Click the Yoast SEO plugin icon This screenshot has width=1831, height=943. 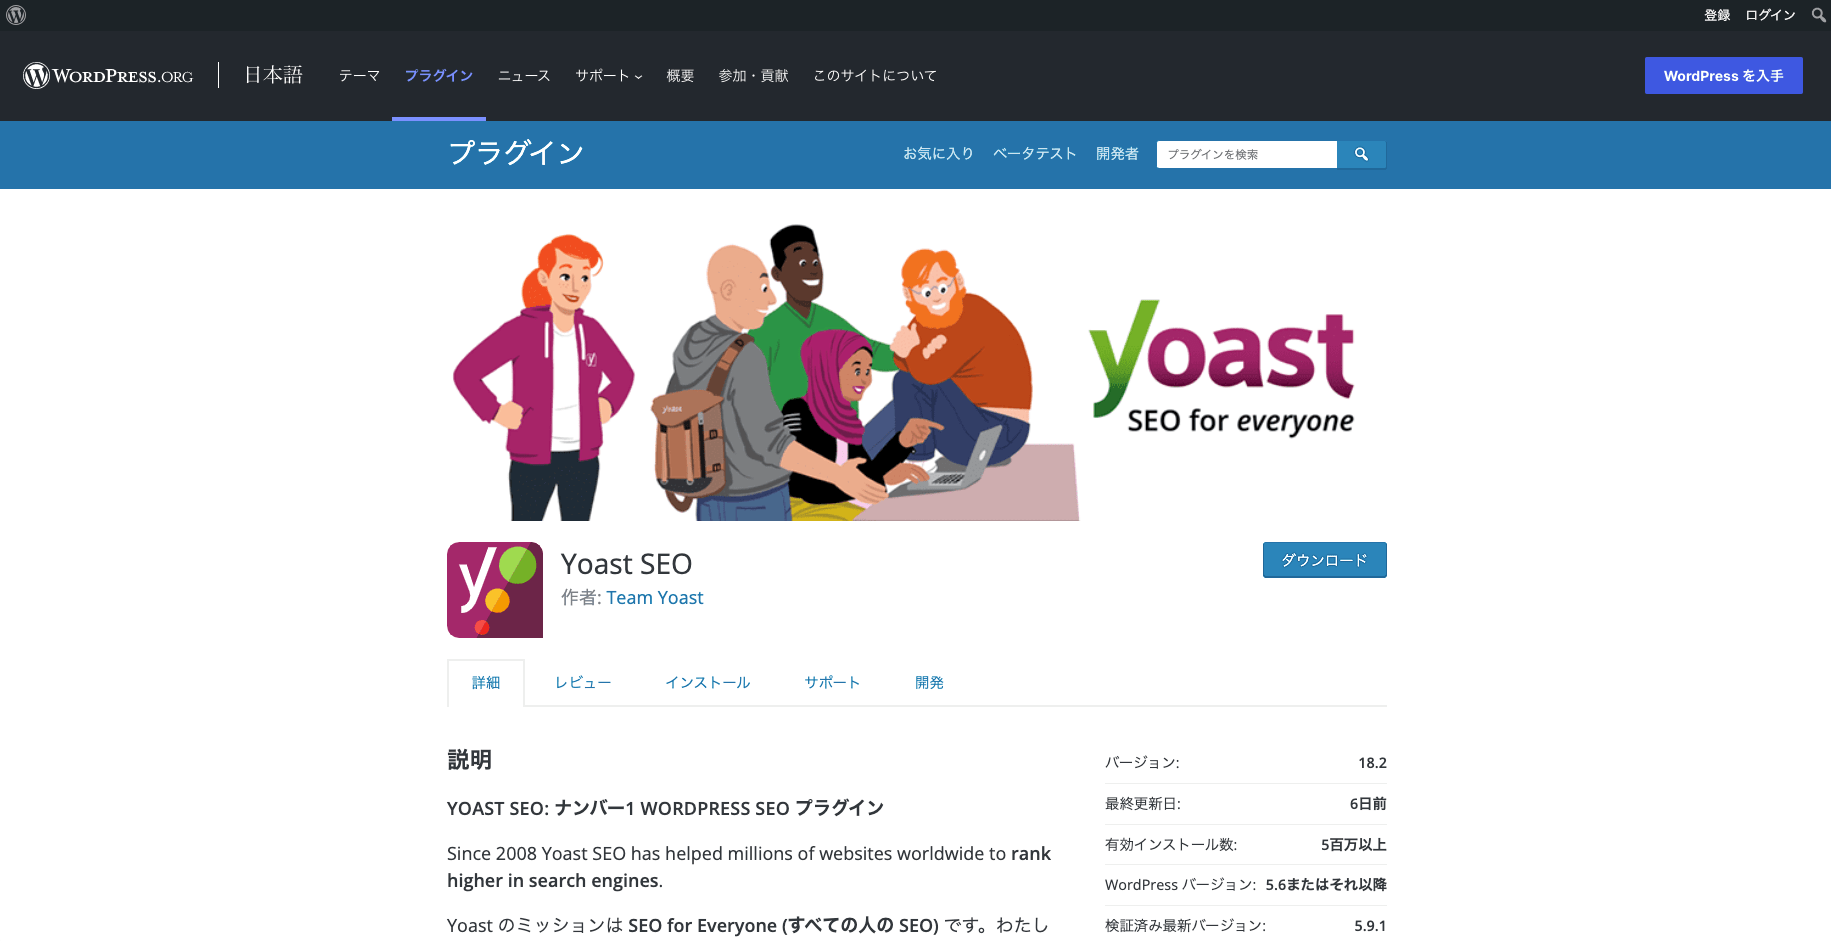click(x=494, y=590)
